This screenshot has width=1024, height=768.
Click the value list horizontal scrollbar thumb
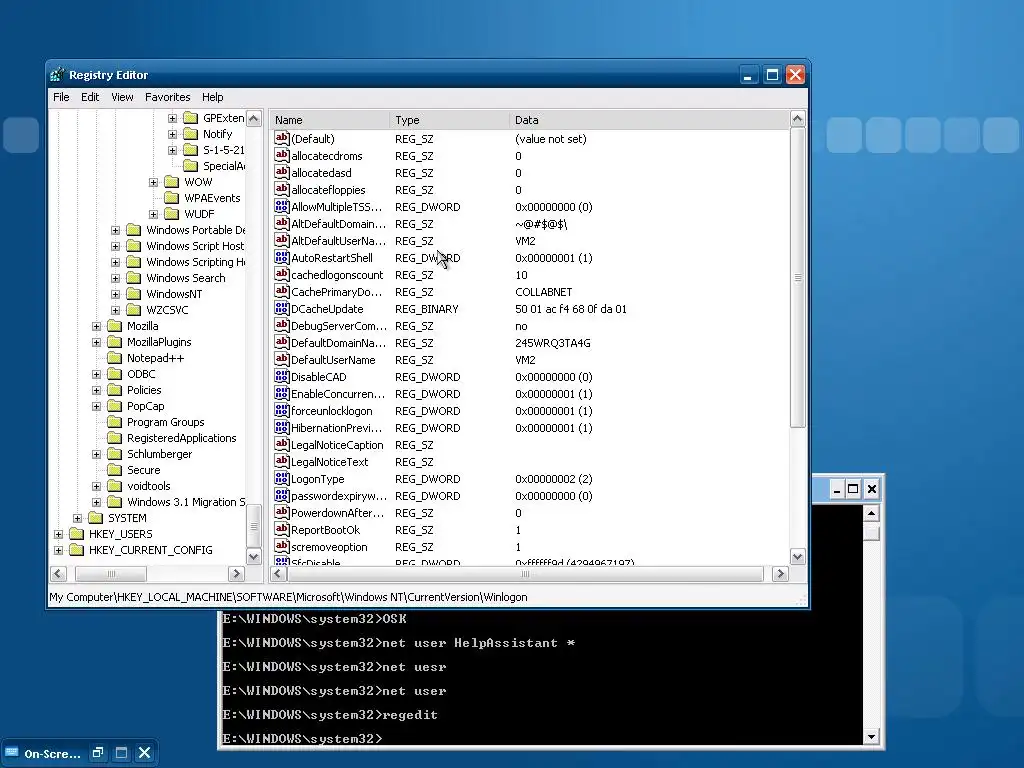point(525,574)
